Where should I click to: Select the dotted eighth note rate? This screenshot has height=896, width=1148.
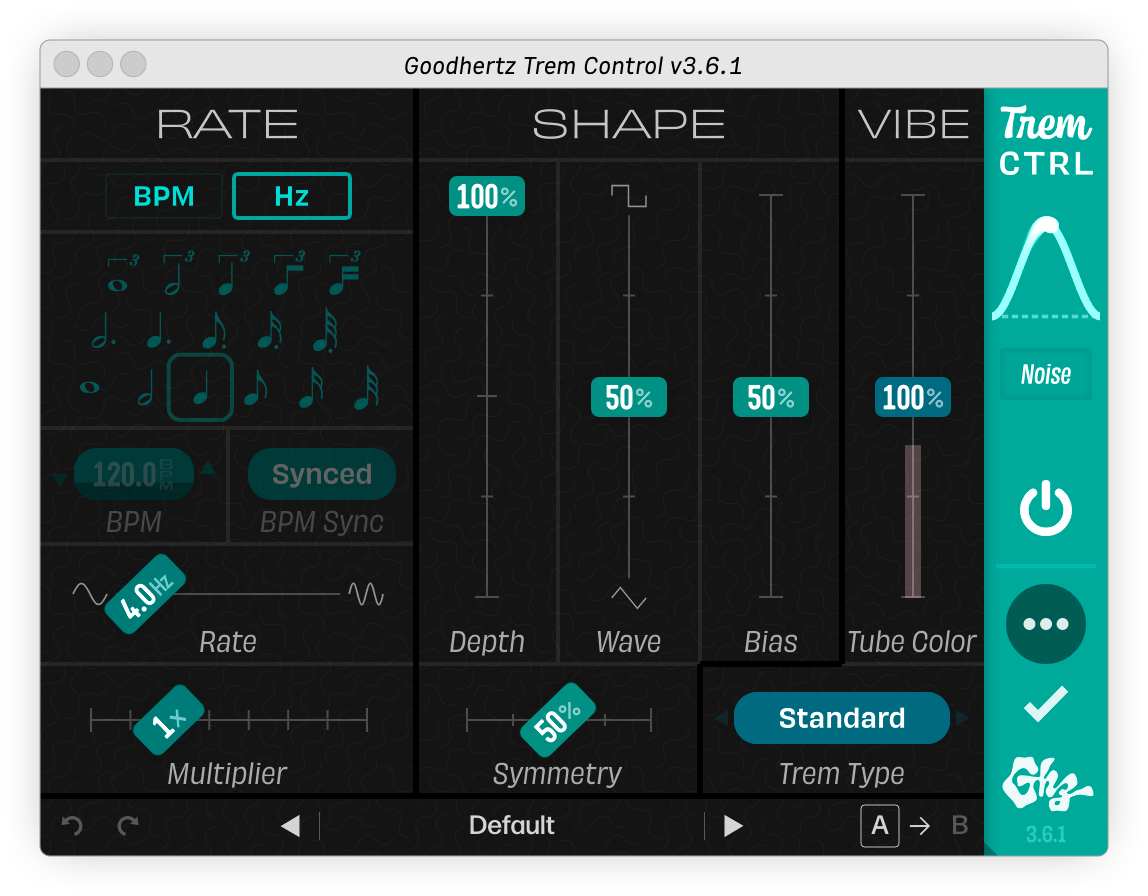tap(214, 332)
